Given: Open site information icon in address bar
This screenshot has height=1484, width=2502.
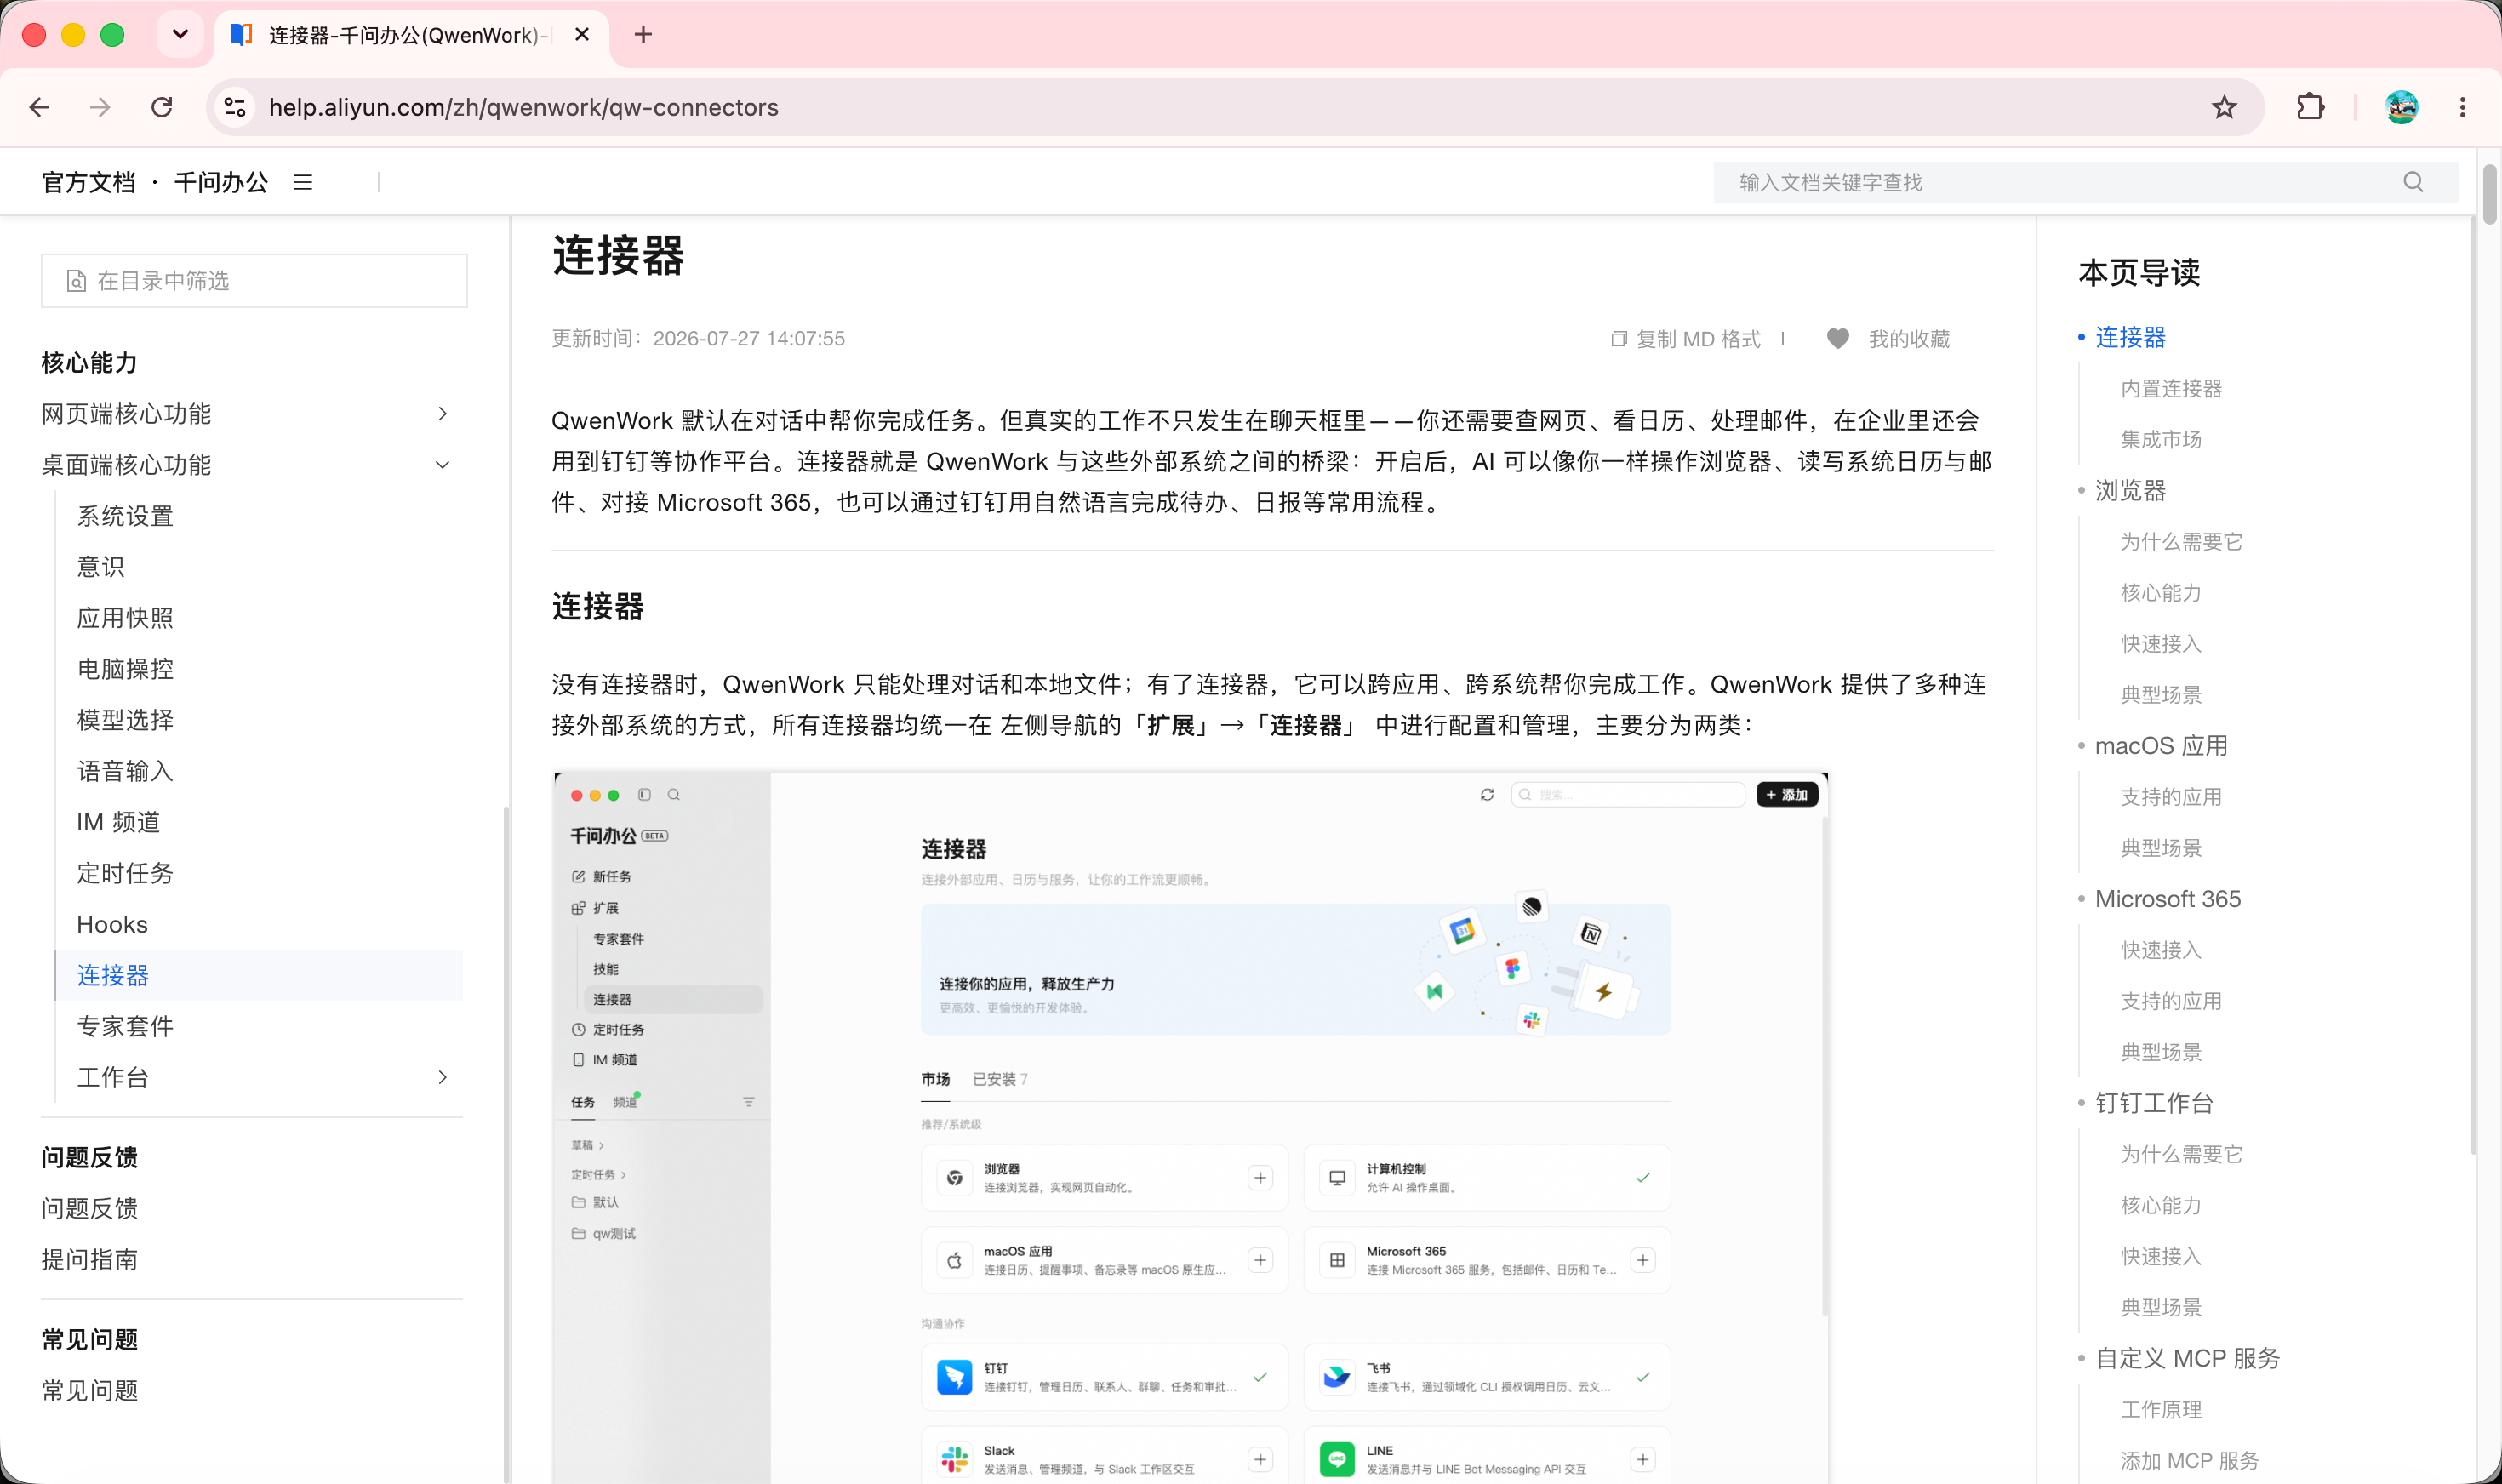Looking at the screenshot, I should coord(235,107).
